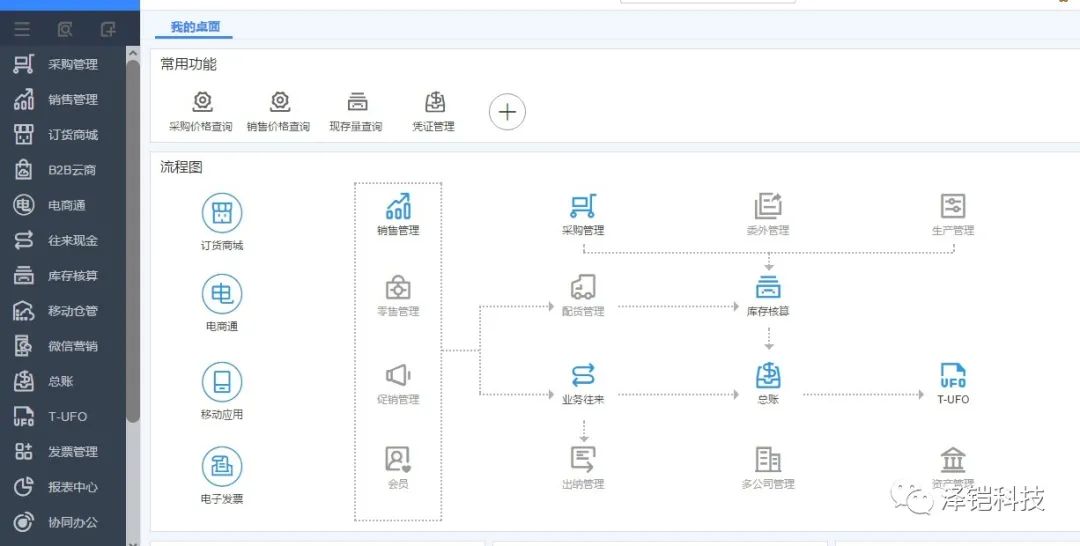
Task: Open 电子发票 flowchart icon
Action: click(x=222, y=466)
